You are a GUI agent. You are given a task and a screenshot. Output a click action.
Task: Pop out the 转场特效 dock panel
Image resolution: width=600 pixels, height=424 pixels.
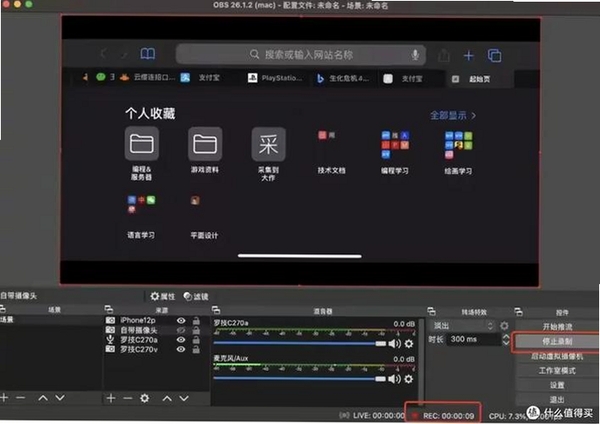pyautogui.click(x=431, y=311)
